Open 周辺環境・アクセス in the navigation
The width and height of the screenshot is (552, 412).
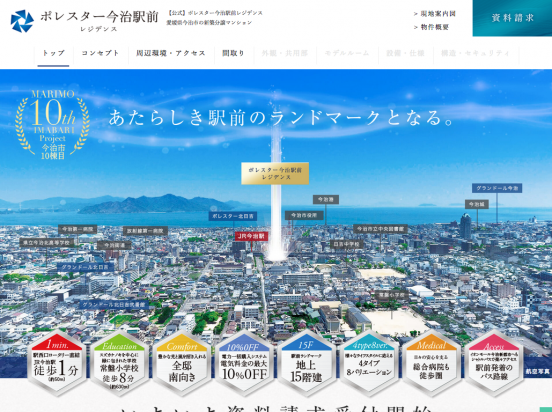pyautogui.click(x=171, y=54)
